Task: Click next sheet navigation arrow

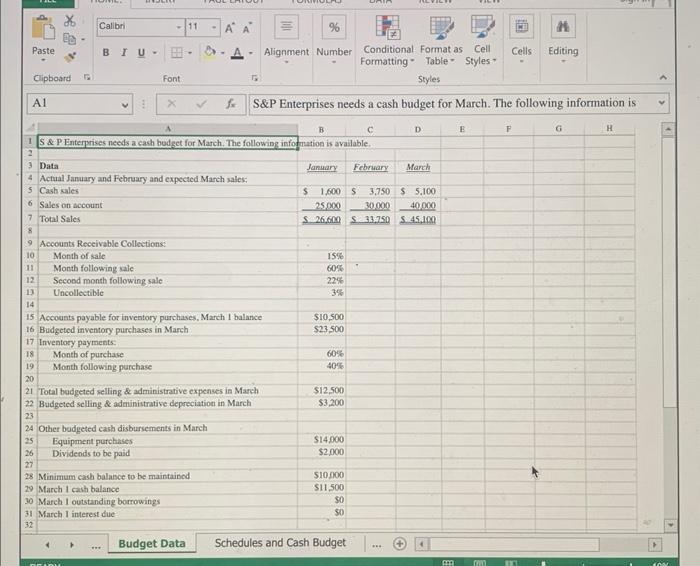Action: pos(71,545)
